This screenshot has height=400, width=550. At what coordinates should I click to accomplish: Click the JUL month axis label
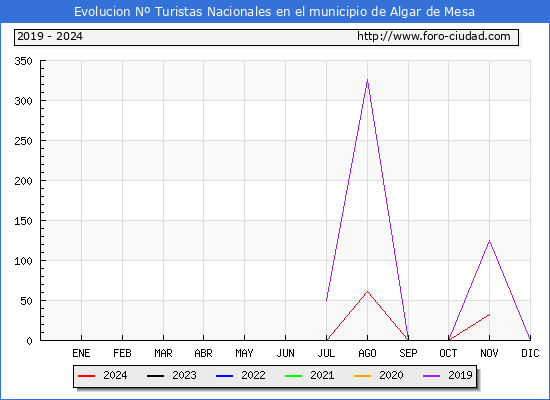click(326, 353)
